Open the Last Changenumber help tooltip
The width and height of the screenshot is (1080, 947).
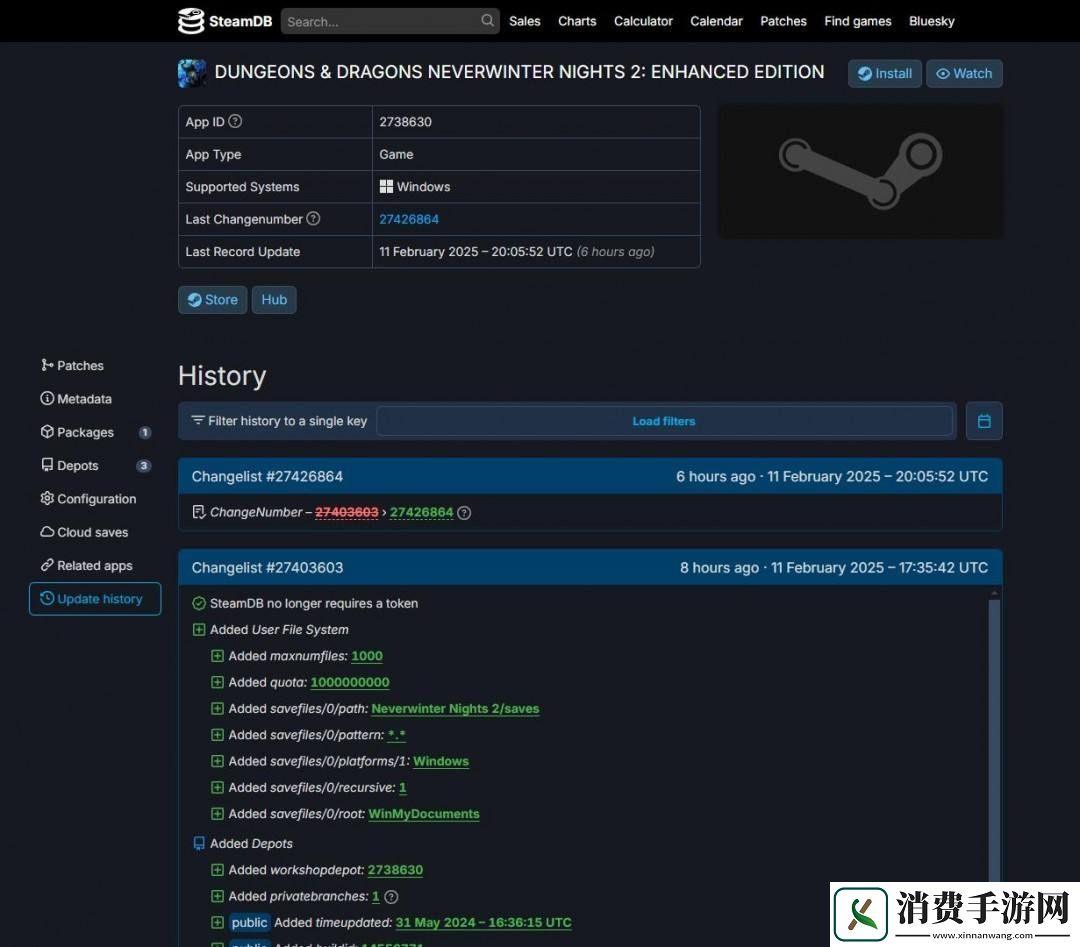312,219
